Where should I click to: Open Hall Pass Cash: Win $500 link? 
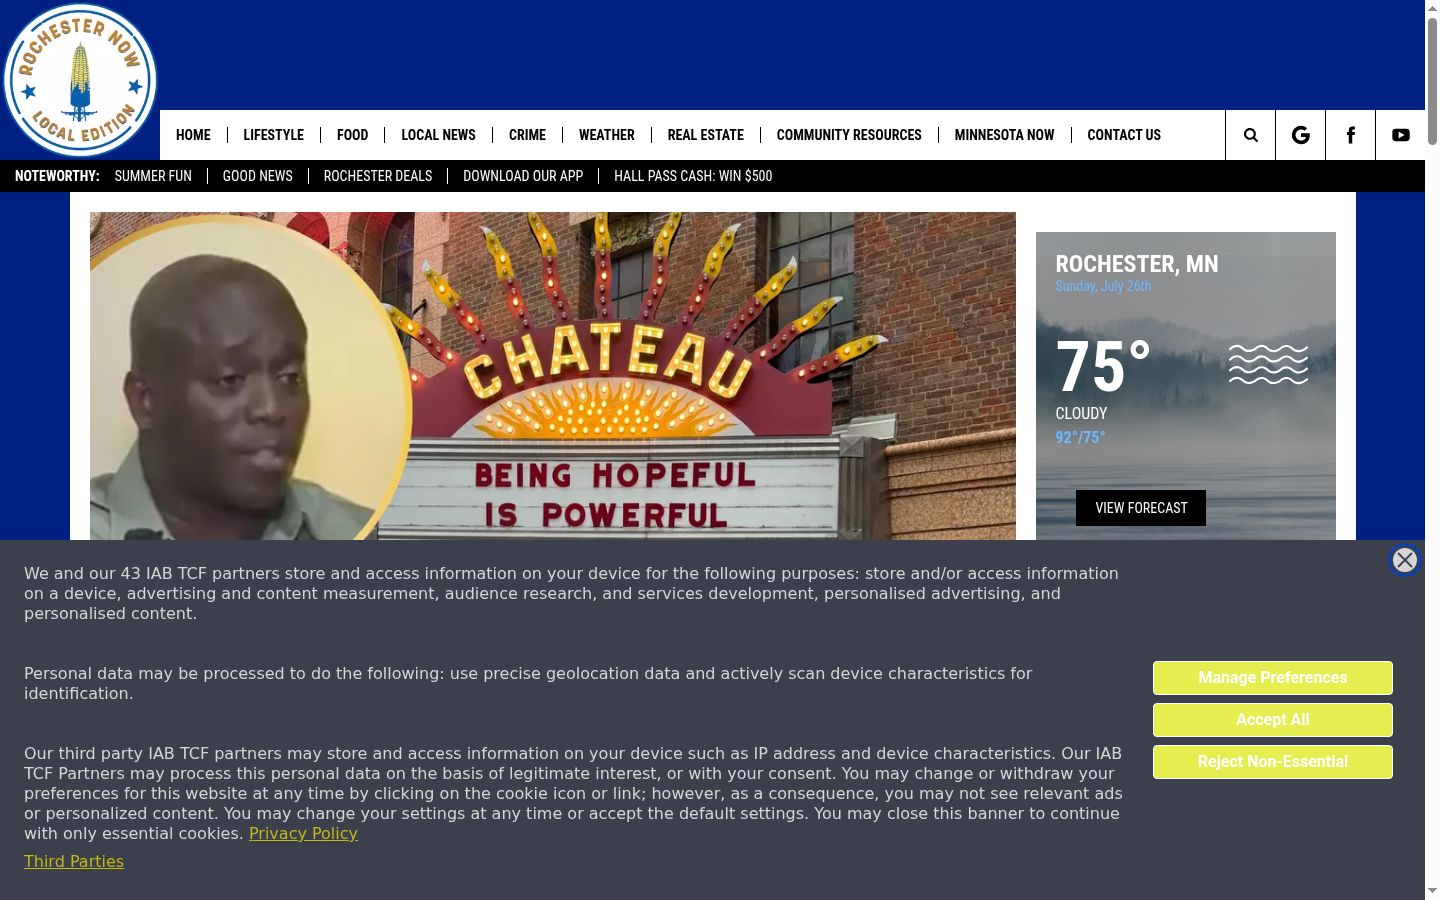(x=693, y=176)
